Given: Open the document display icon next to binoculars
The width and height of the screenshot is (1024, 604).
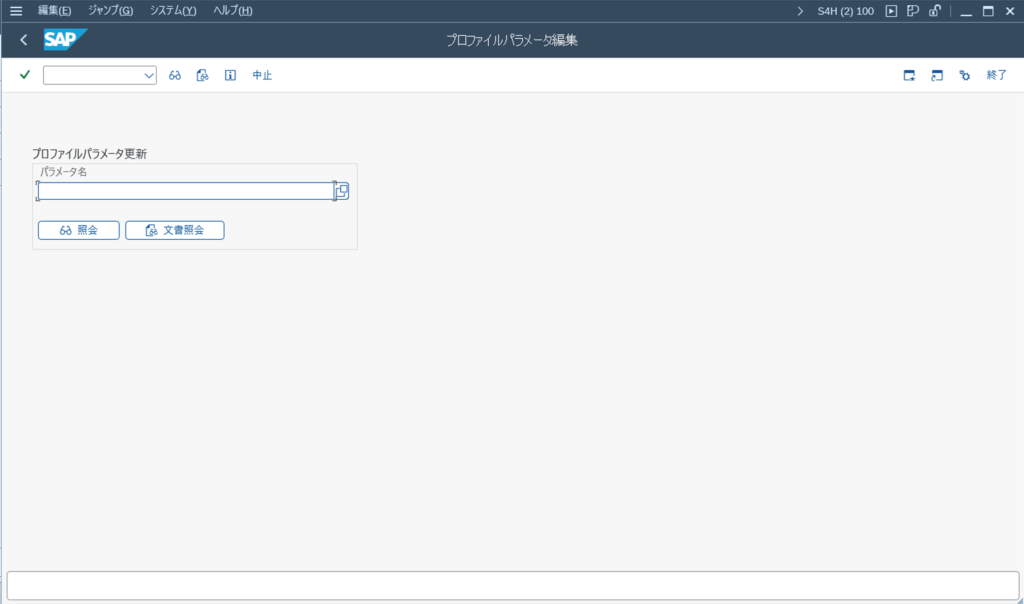Looking at the screenshot, I should point(202,74).
